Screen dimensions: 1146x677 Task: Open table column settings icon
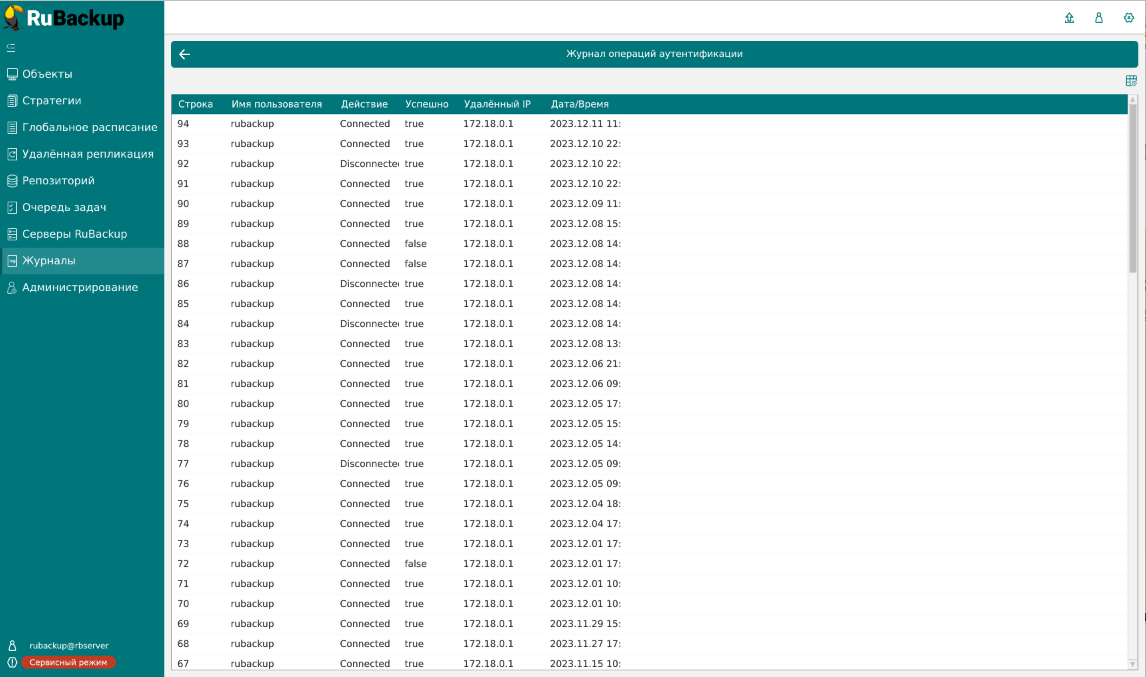(x=1131, y=81)
